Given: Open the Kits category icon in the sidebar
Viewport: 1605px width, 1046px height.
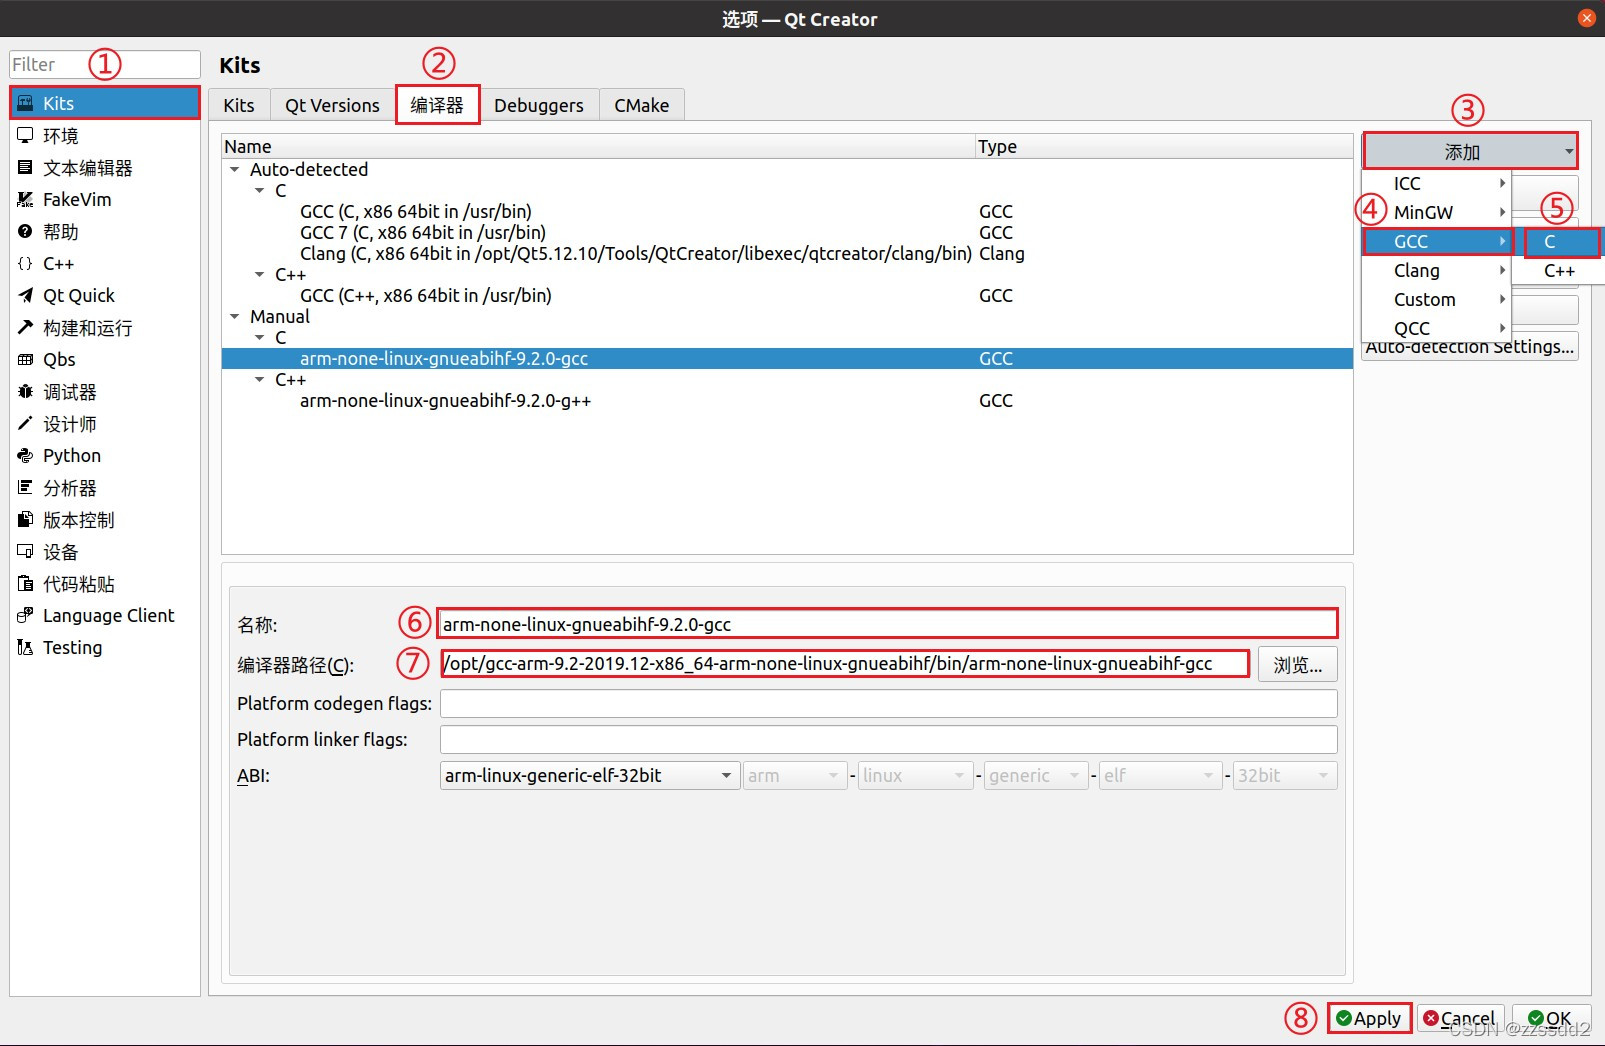Looking at the screenshot, I should tap(25, 103).
